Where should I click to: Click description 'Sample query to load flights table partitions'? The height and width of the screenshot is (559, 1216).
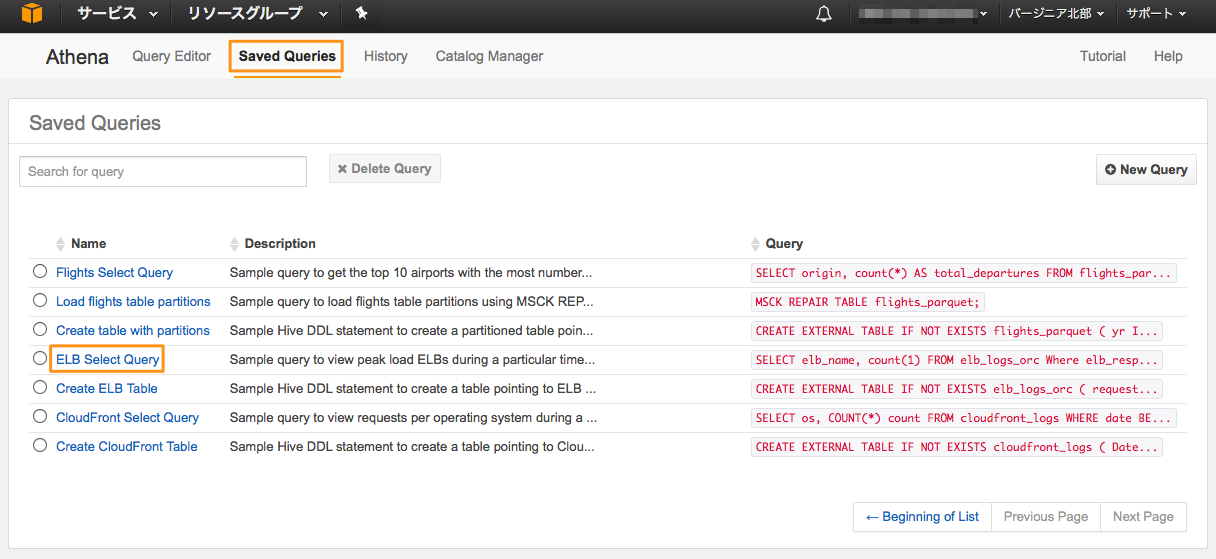pos(412,301)
